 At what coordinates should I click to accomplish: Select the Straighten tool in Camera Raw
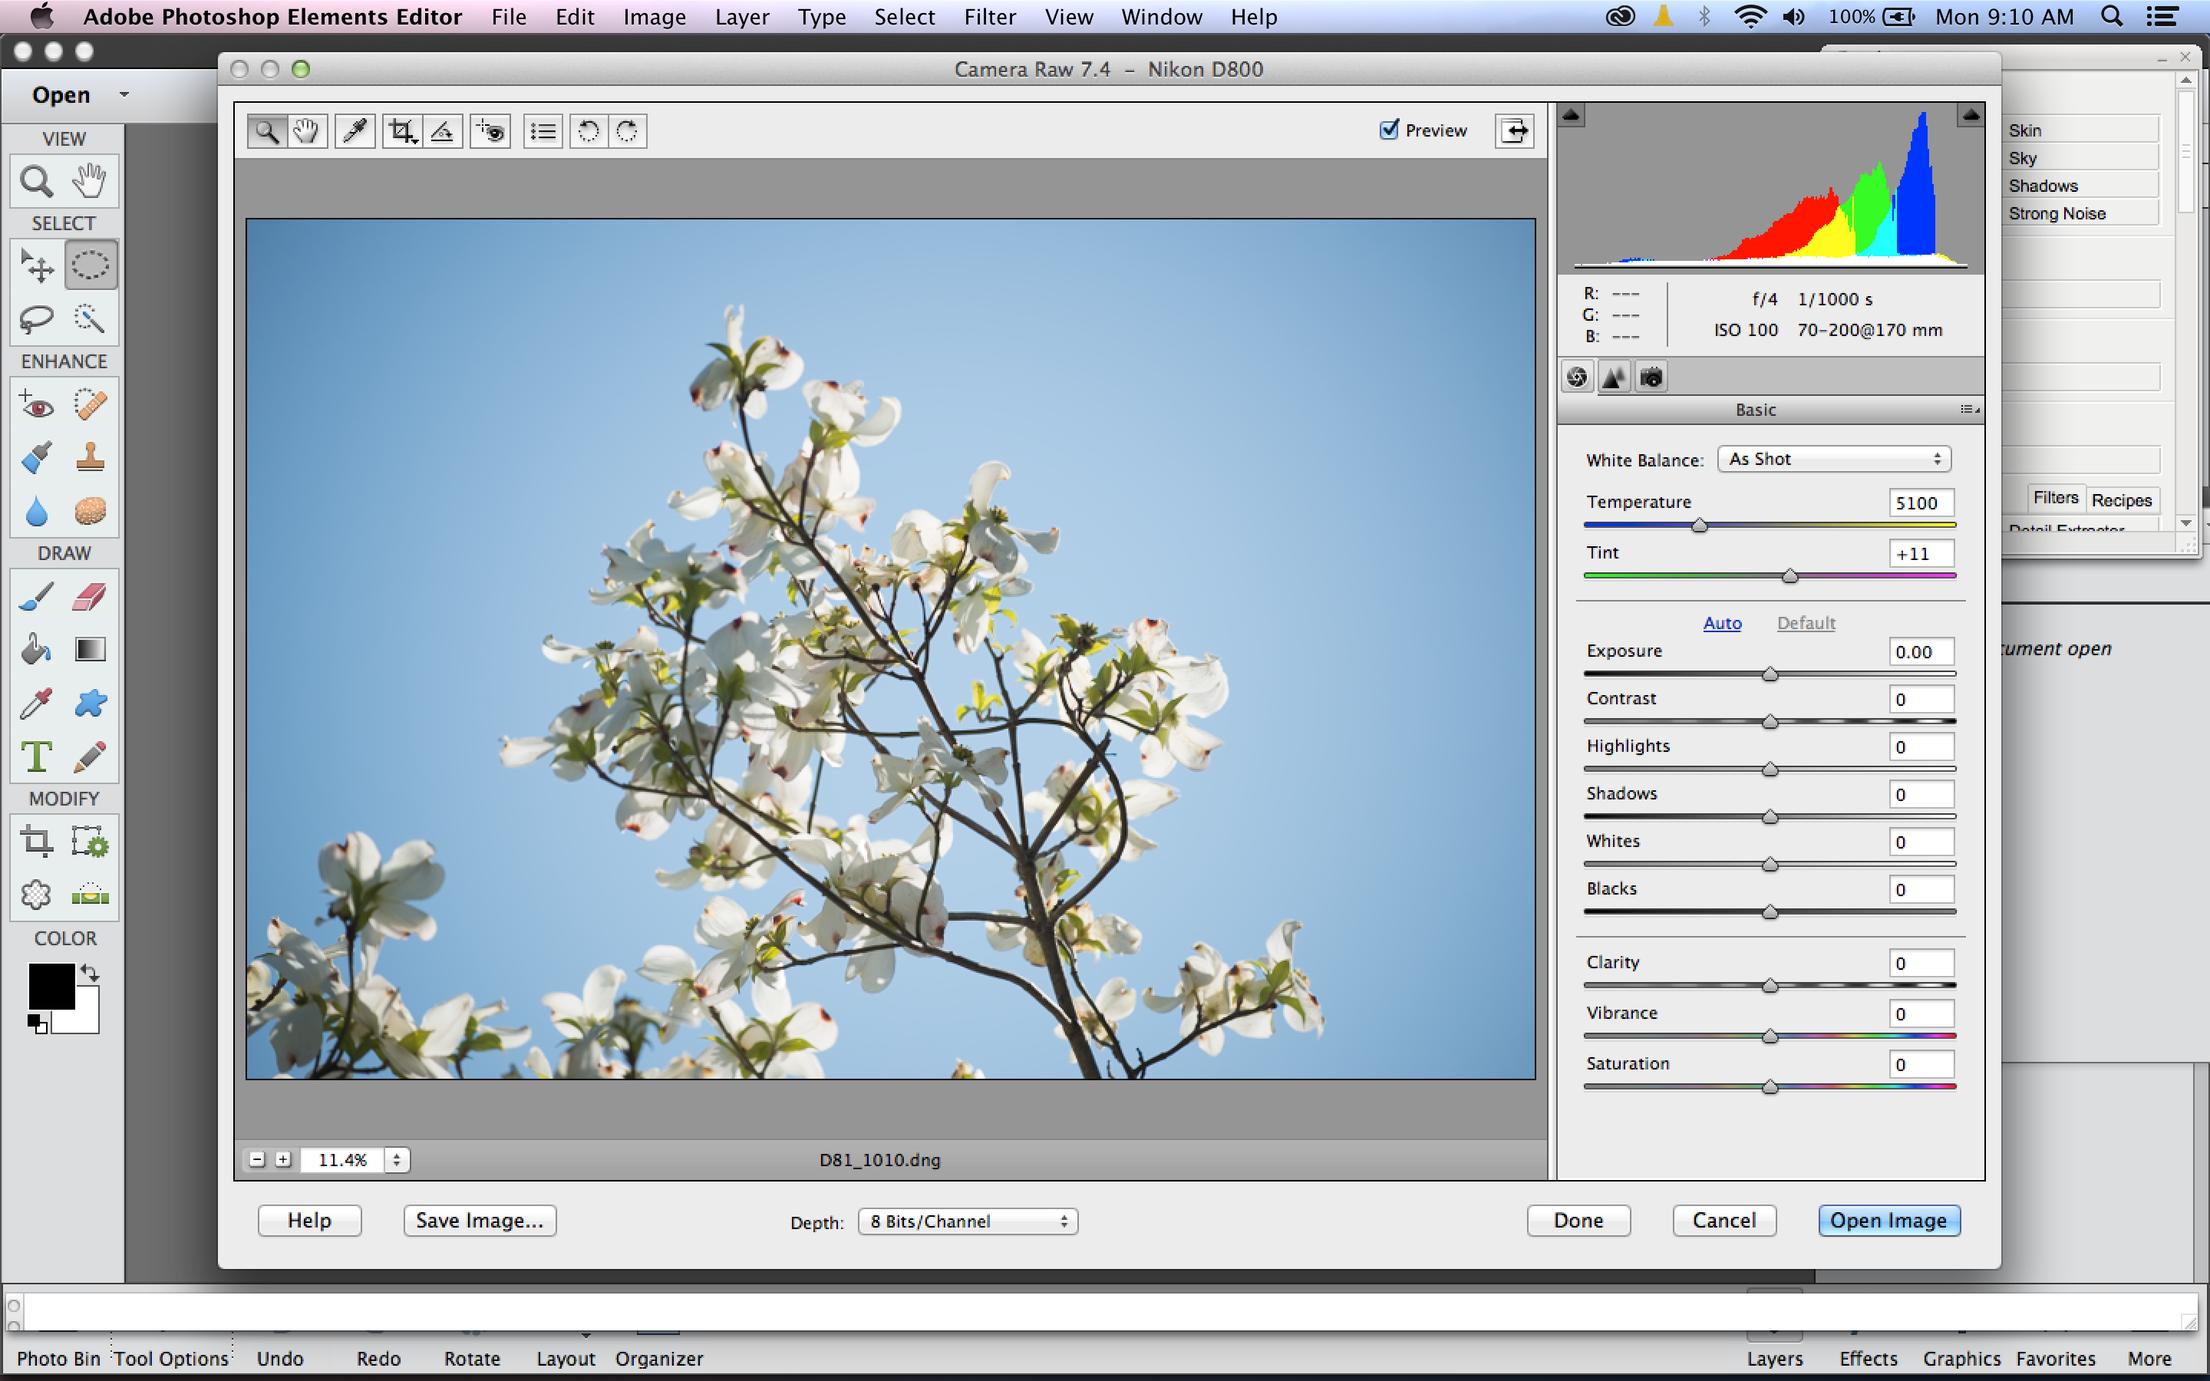(x=443, y=131)
